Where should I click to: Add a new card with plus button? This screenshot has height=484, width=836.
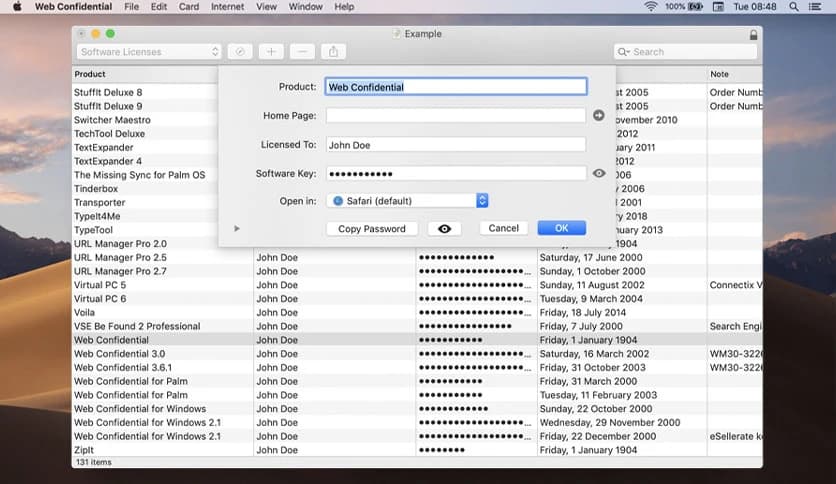[271, 52]
